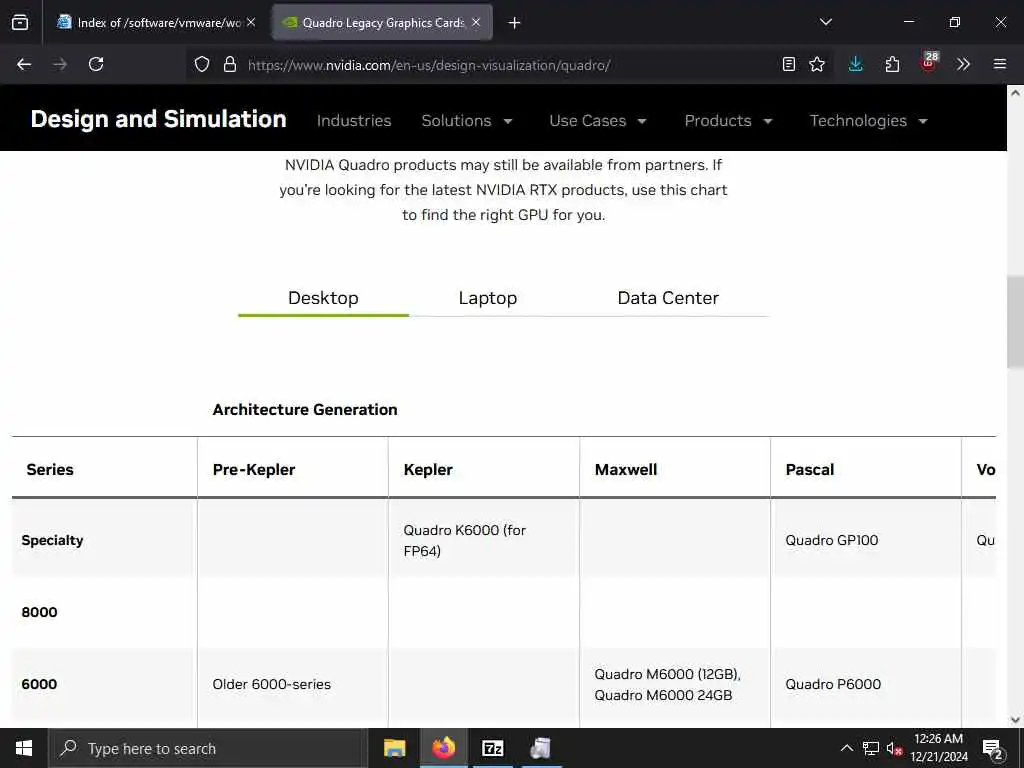Open Firefox View tab icon
Image resolution: width=1024 pixels, height=768 pixels.
pyautogui.click(x=20, y=23)
